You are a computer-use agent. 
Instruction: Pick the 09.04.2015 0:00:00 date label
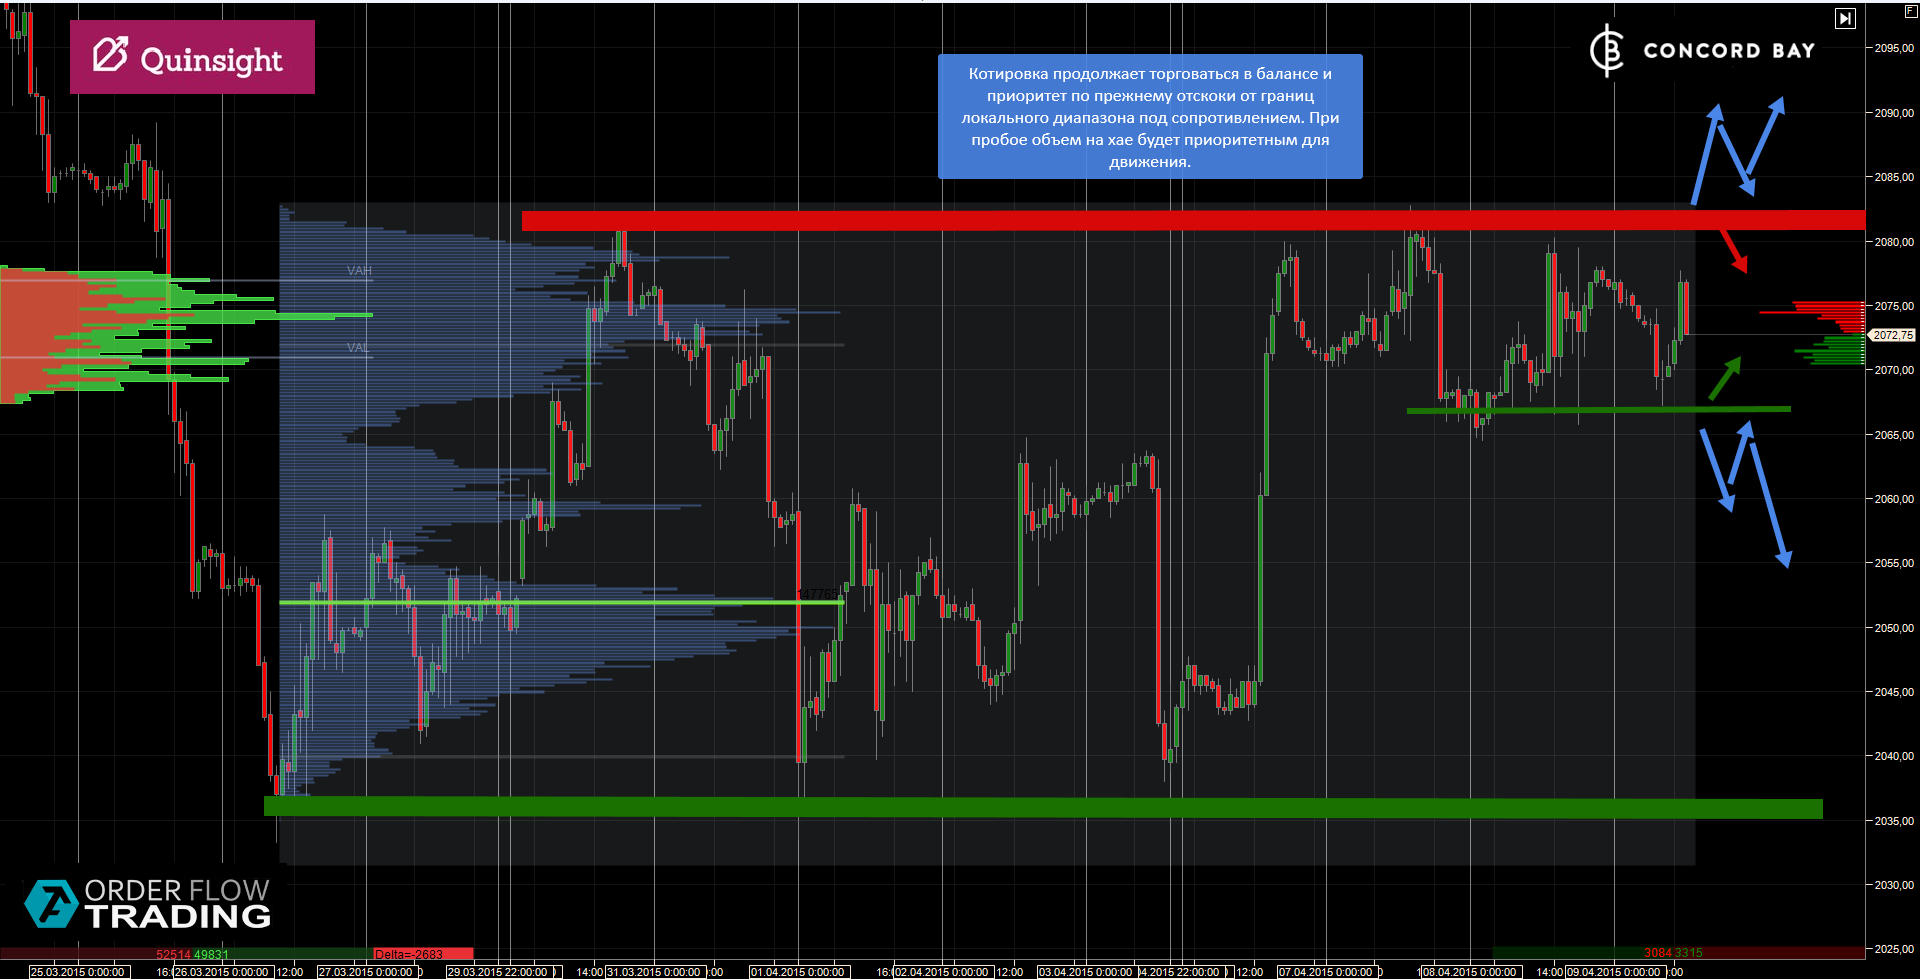(1615, 972)
